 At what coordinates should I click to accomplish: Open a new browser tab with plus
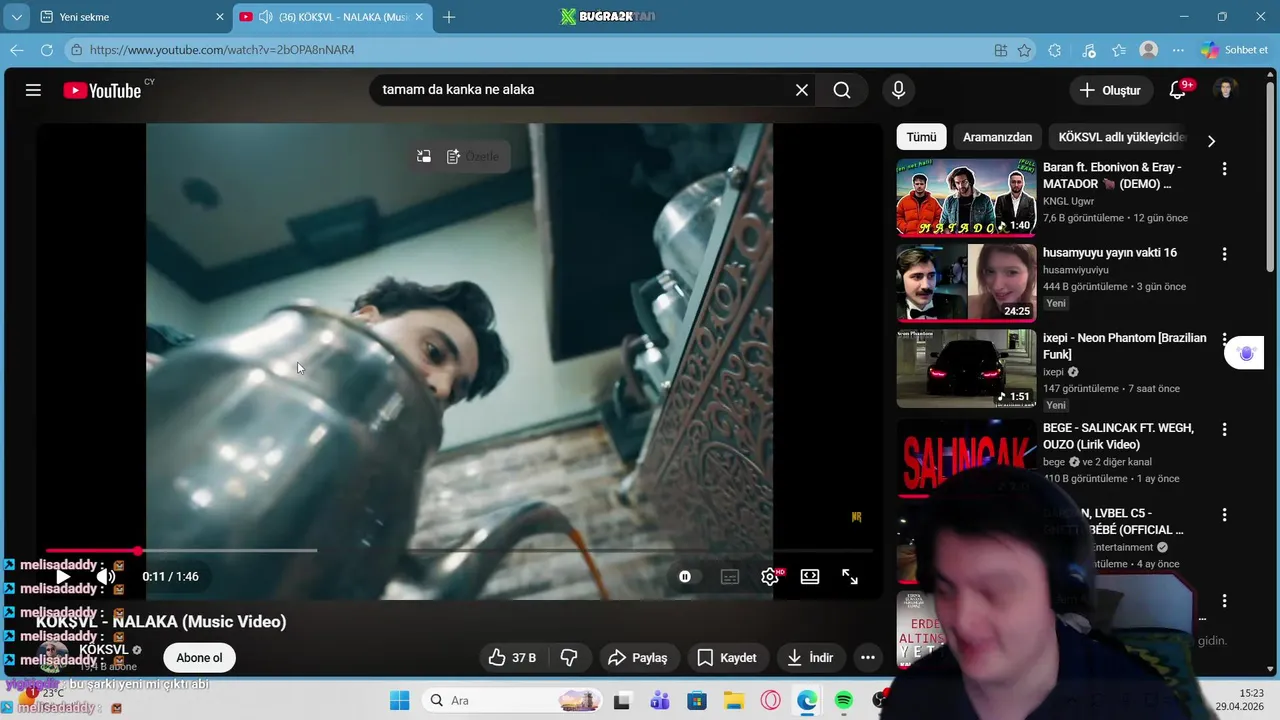[449, 17]
